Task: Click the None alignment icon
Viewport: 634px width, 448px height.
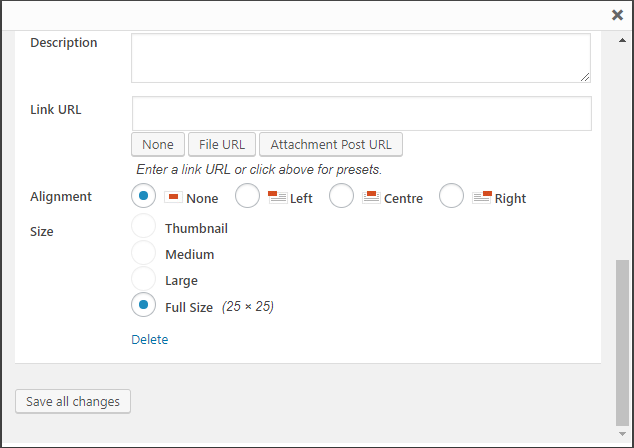Action: (x=173, y=197)
